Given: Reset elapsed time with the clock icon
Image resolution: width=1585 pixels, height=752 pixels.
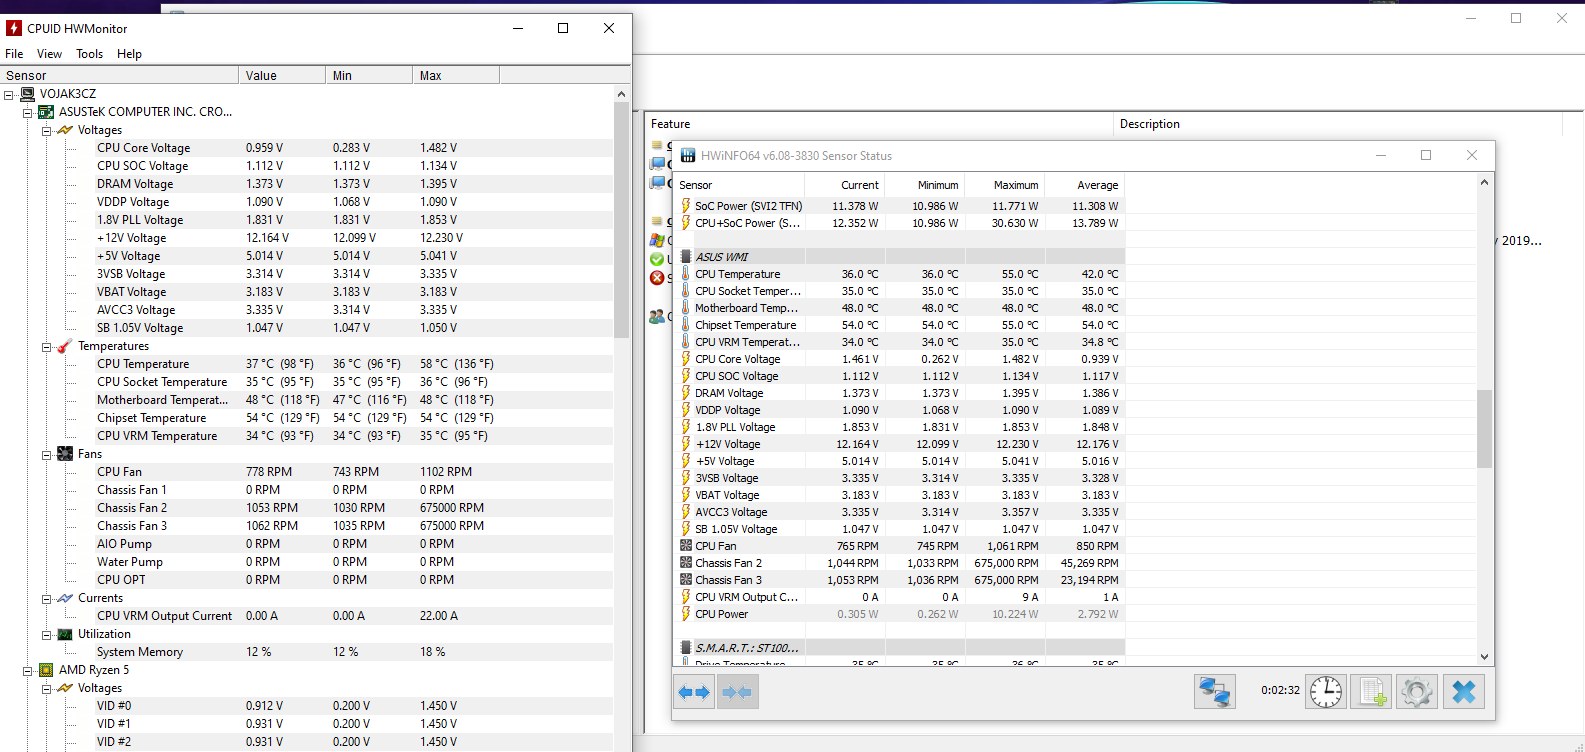Looking at the screenshot, I should pos(1326,692).
